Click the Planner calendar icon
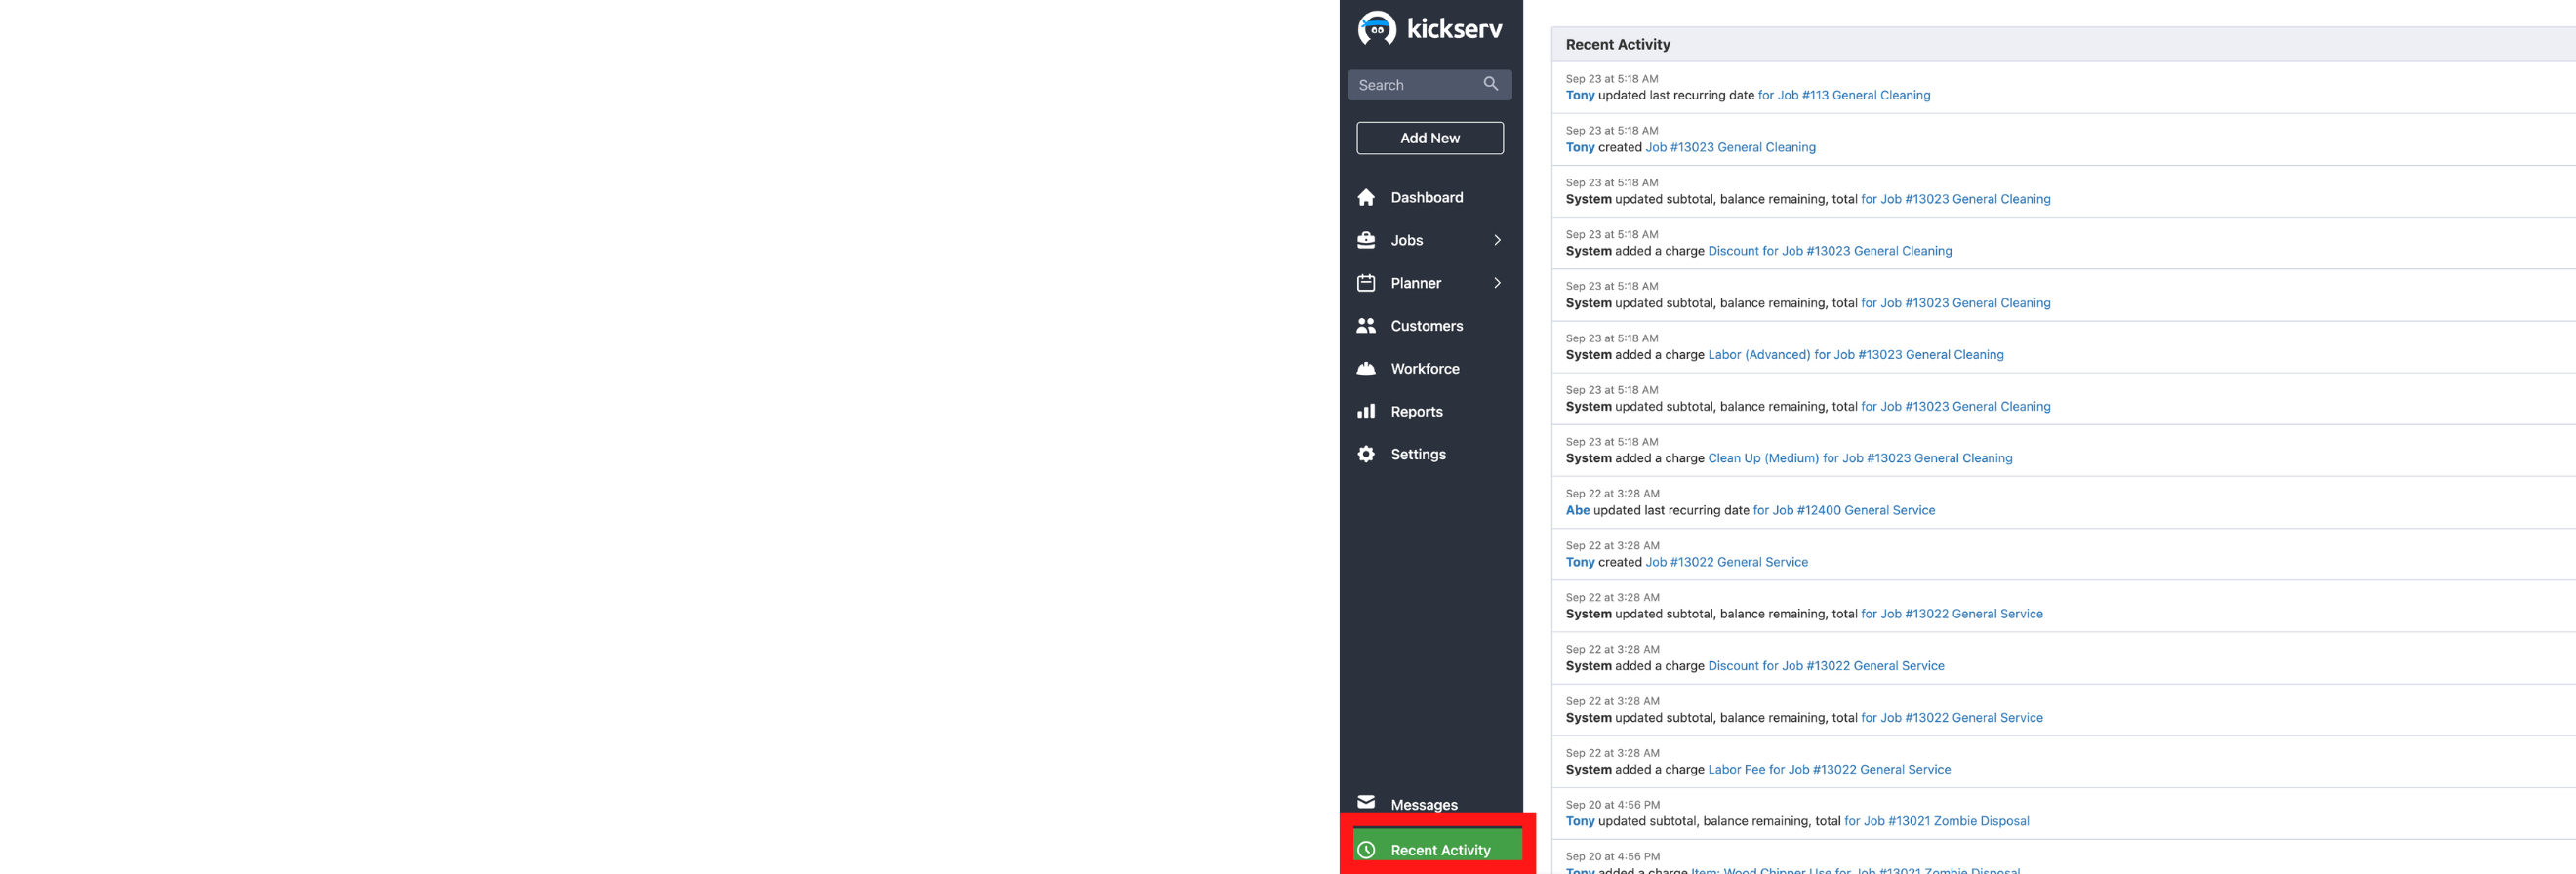The image size is (2576, 874). point(1366,283)
